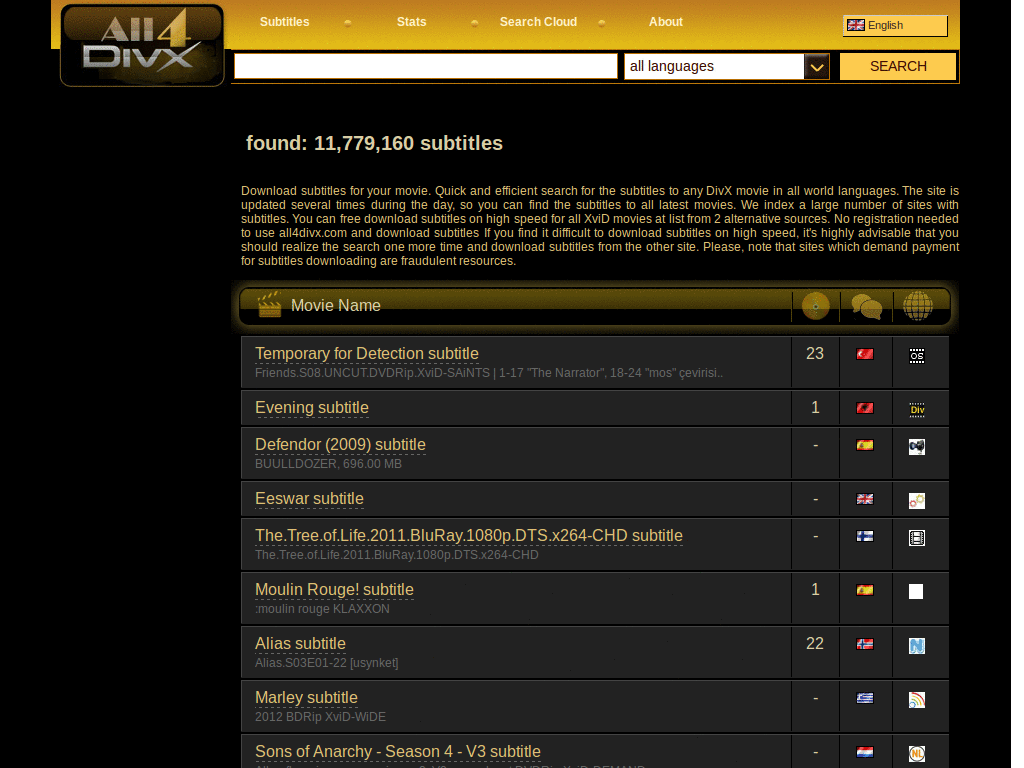The image size is (1024, 768).
Task: Open Moulin Rouge! subtitle link
Action: pyautogui.click(x=334, y=590)
